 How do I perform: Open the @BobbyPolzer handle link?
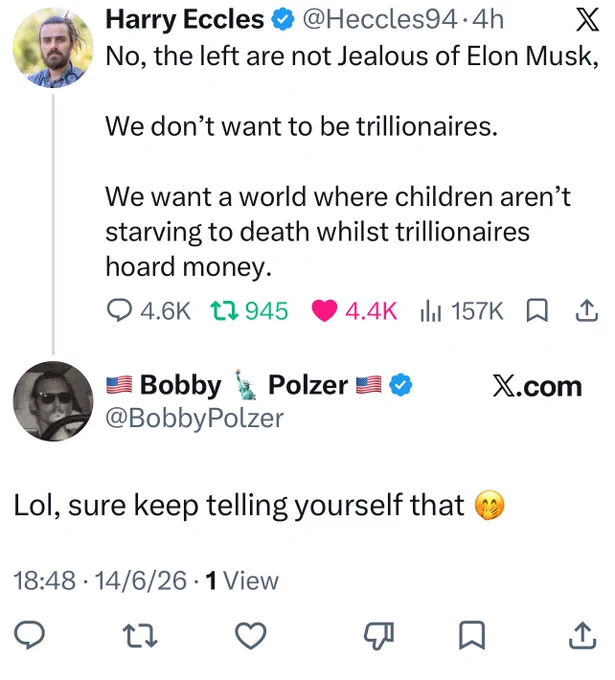(195, 418)
